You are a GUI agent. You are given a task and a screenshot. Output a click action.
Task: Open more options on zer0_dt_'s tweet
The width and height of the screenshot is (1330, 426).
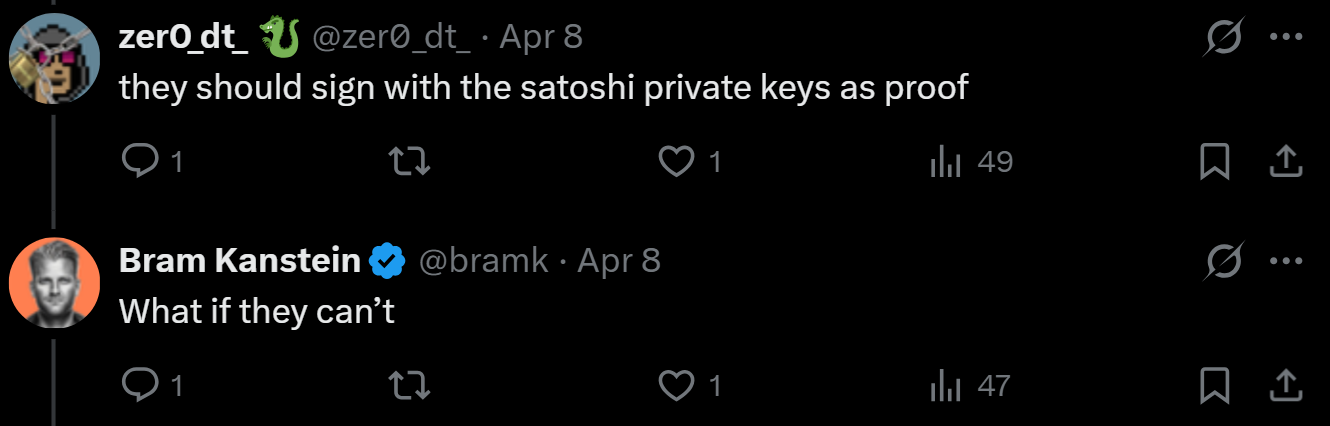coord(1285,38)
